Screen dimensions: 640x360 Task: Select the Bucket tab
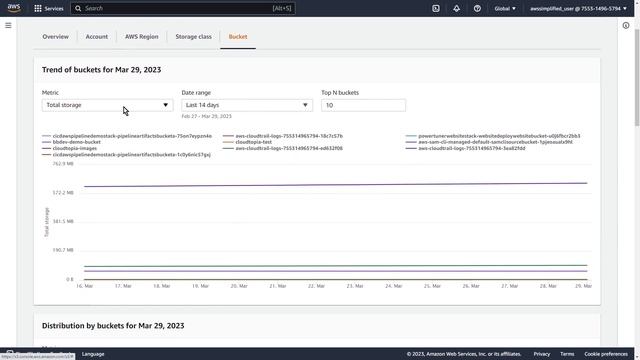(x=238, y=37)
